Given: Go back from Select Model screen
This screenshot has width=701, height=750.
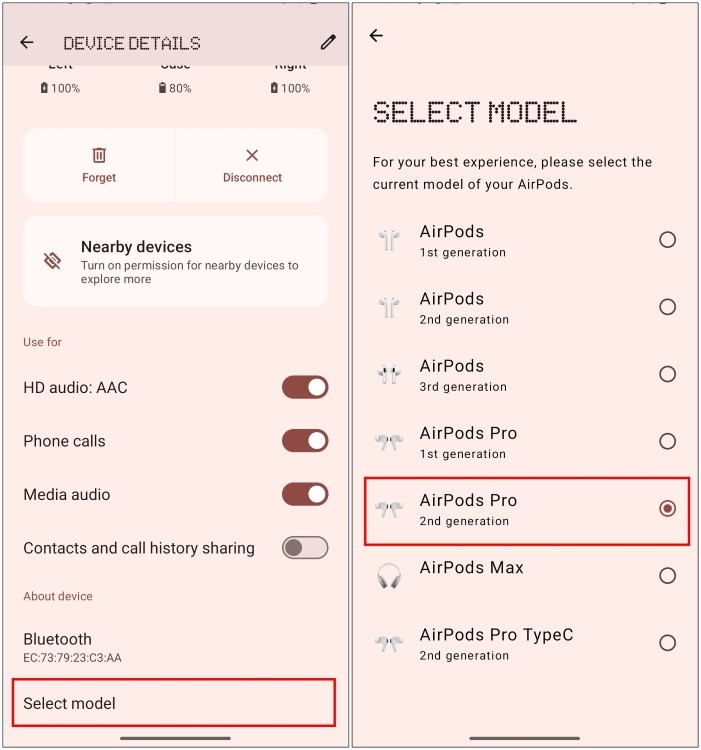Looking at the screenshot, I should (376, 35).
